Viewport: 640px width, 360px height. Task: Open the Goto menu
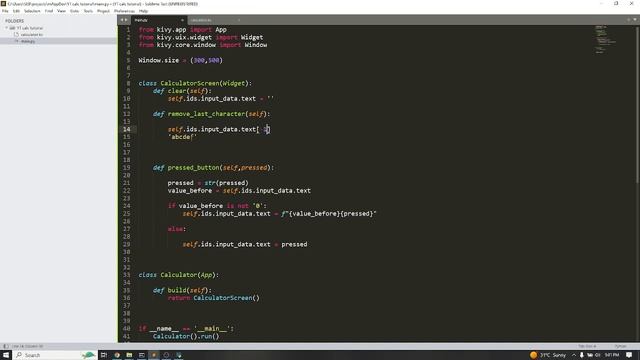click(75, 11)
